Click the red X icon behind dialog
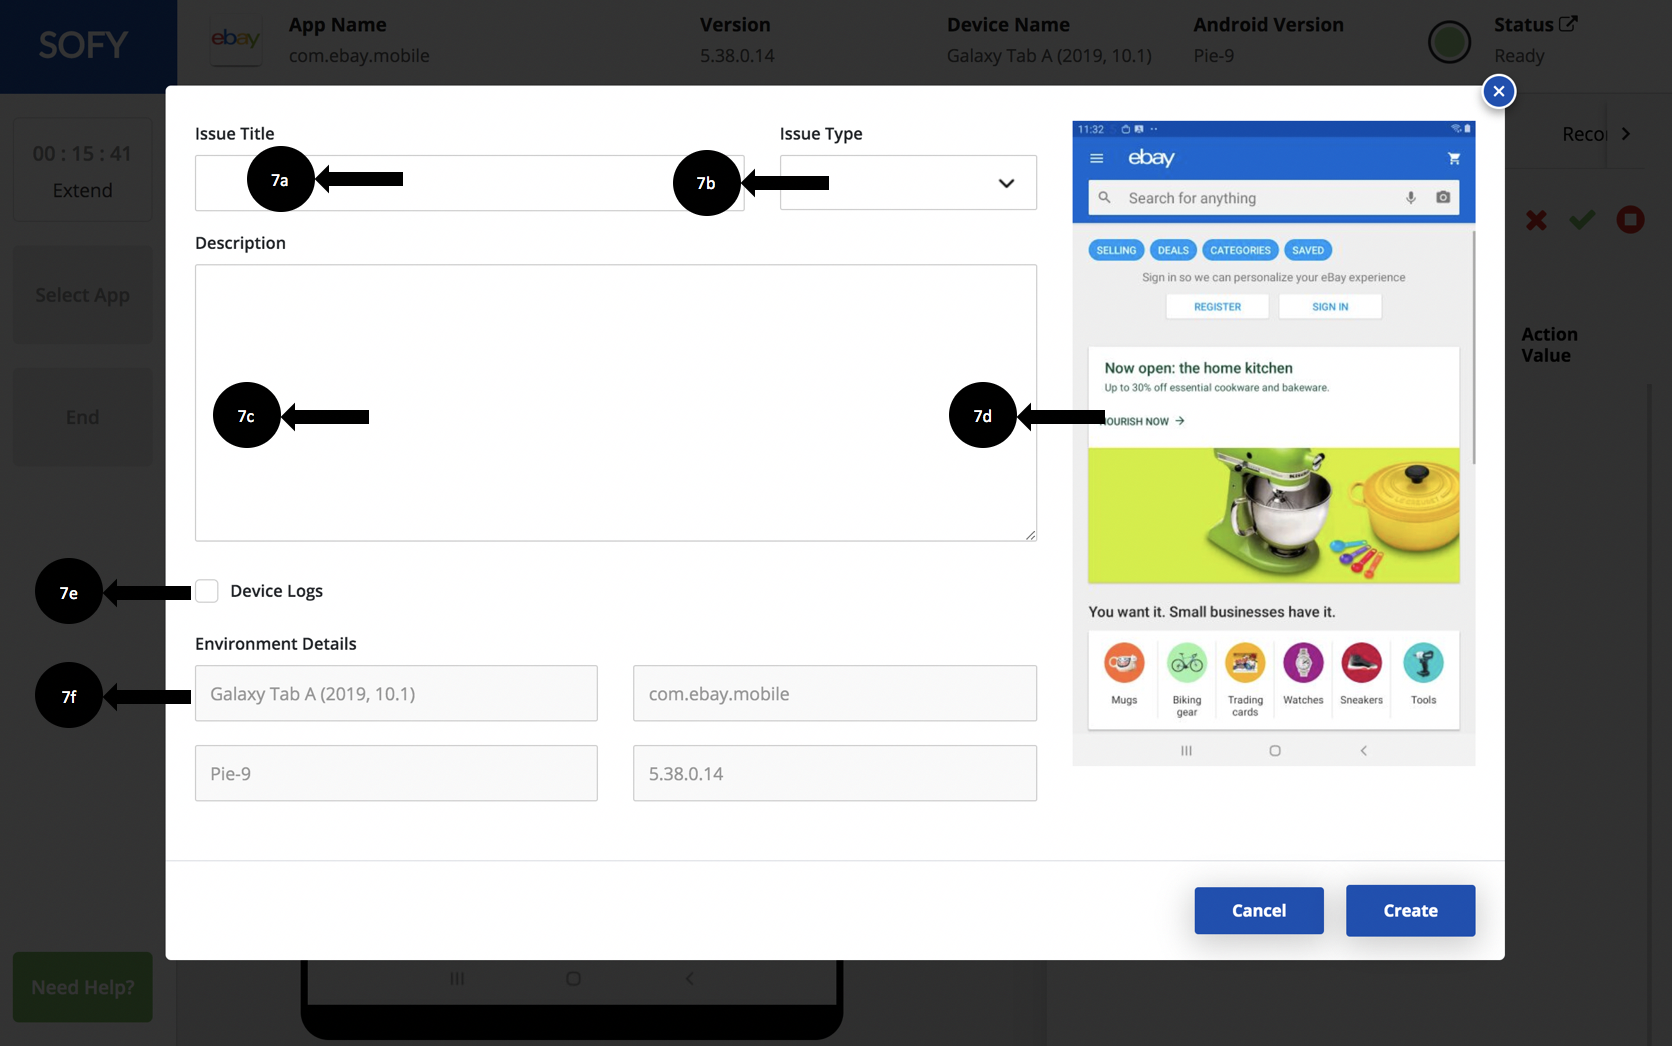This screenshot has height=1046, width=1672. 1536,220
